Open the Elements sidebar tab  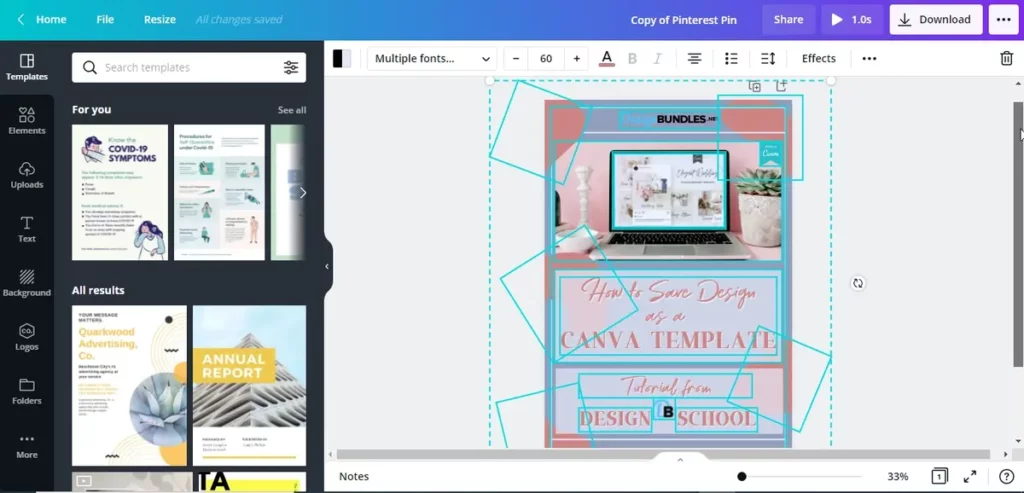pyautogui.click(x=27, y=121)
